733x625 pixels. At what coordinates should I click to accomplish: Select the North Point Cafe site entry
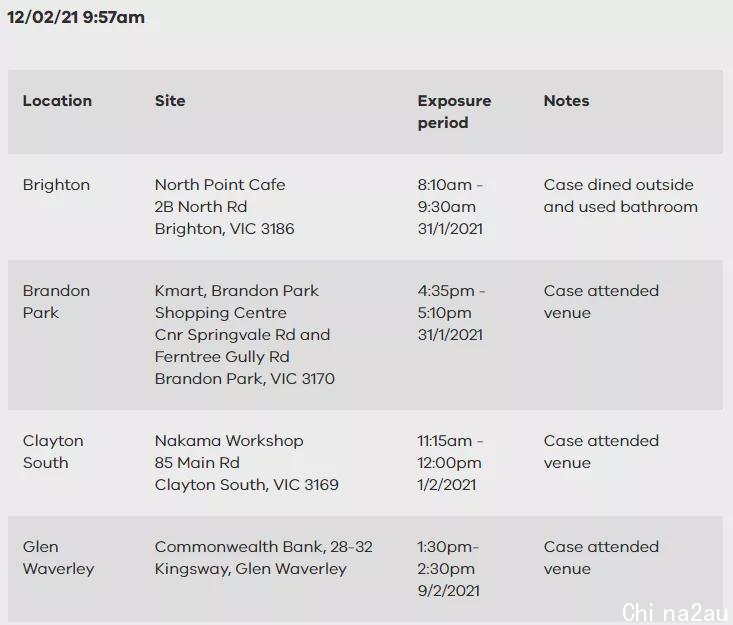point(224,207)
